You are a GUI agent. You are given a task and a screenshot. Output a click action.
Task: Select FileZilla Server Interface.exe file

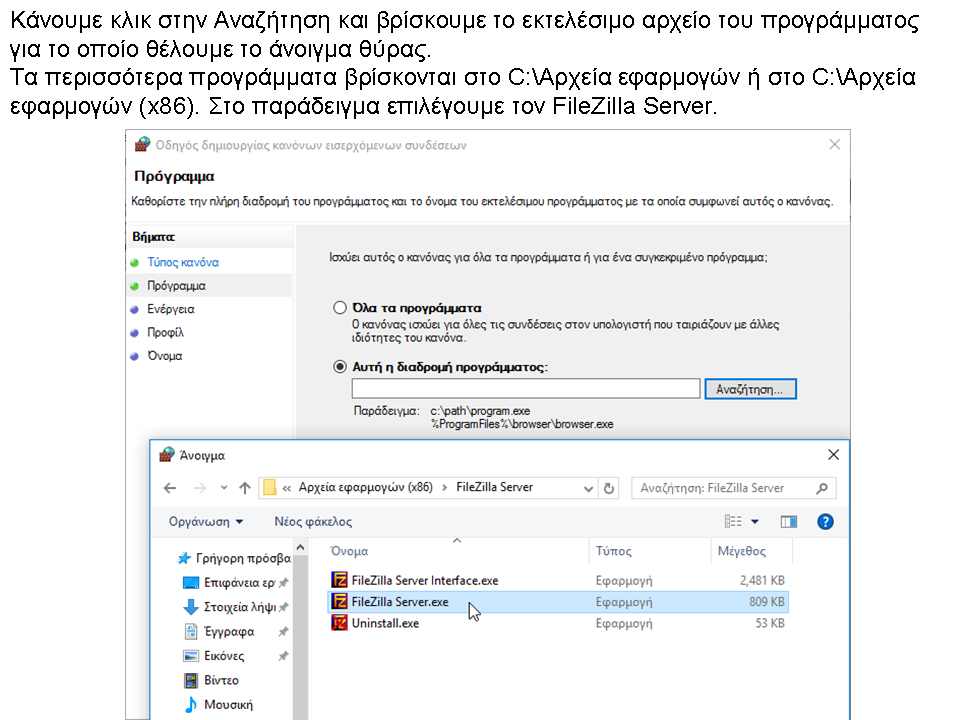[x=558, y=580]
